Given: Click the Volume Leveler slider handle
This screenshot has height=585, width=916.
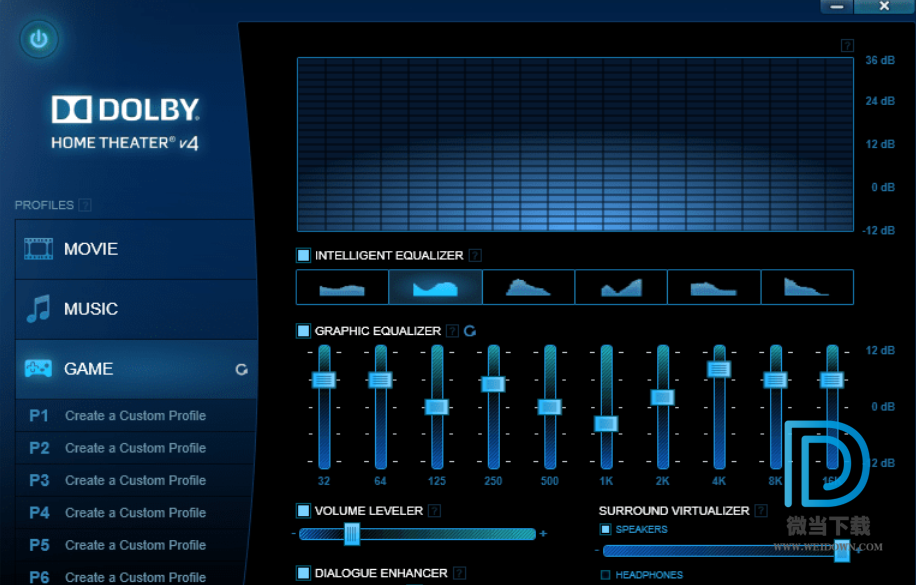Looking at the screenshot, I should coord(352,534).
